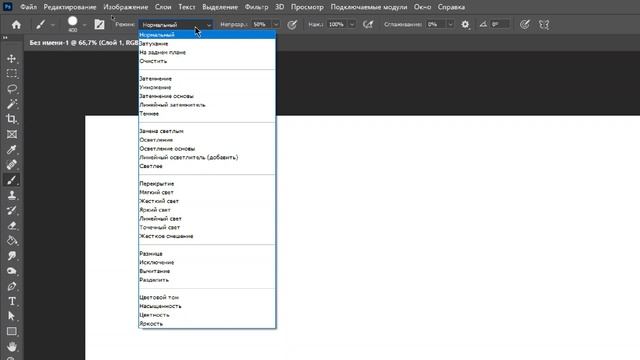Select the Move tool
Screen dimensions: 640x360
11,58
